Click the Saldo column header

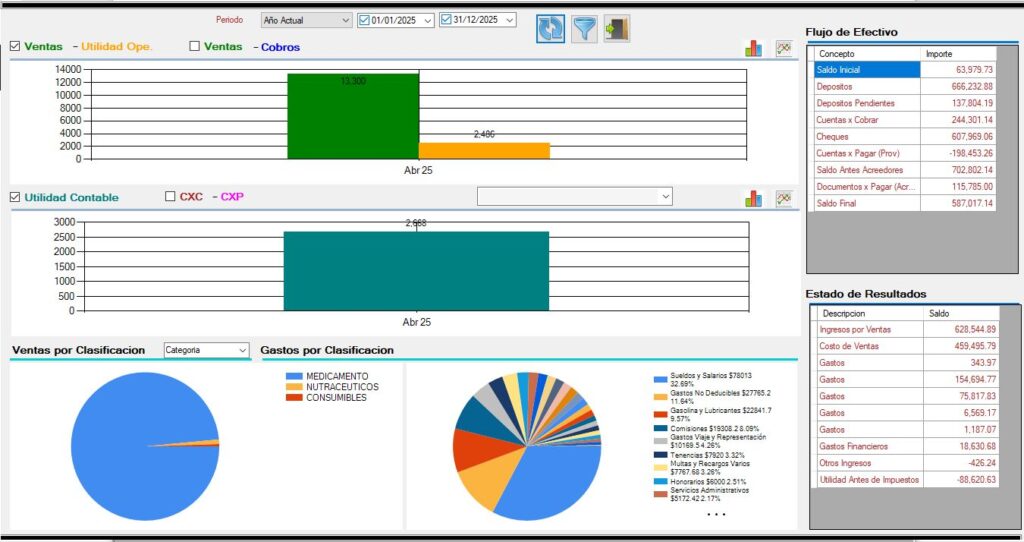(958, 313)
